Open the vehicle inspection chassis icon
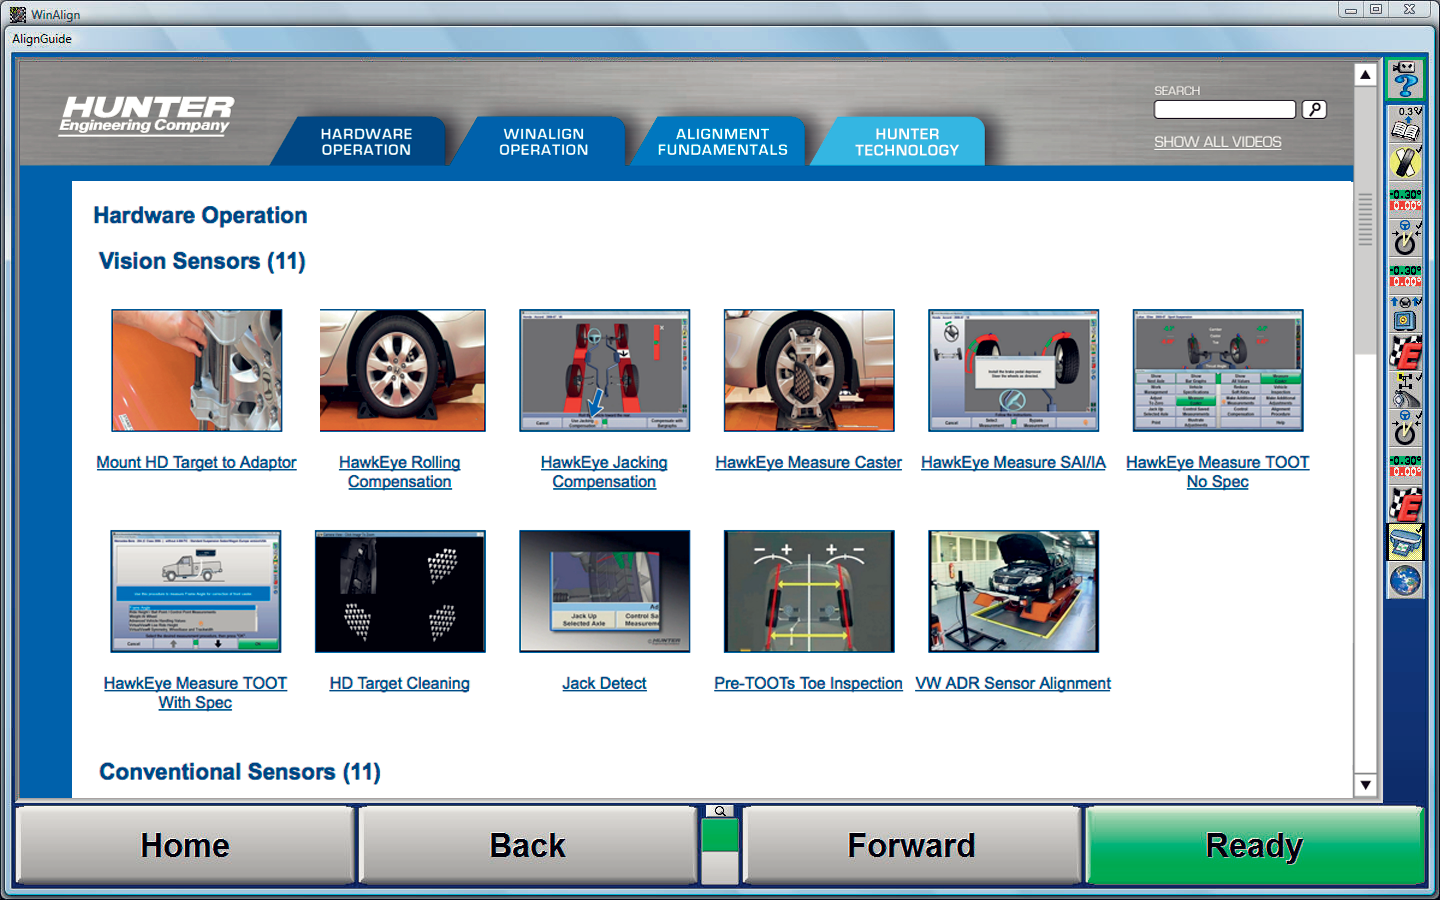 [1405, 390]
